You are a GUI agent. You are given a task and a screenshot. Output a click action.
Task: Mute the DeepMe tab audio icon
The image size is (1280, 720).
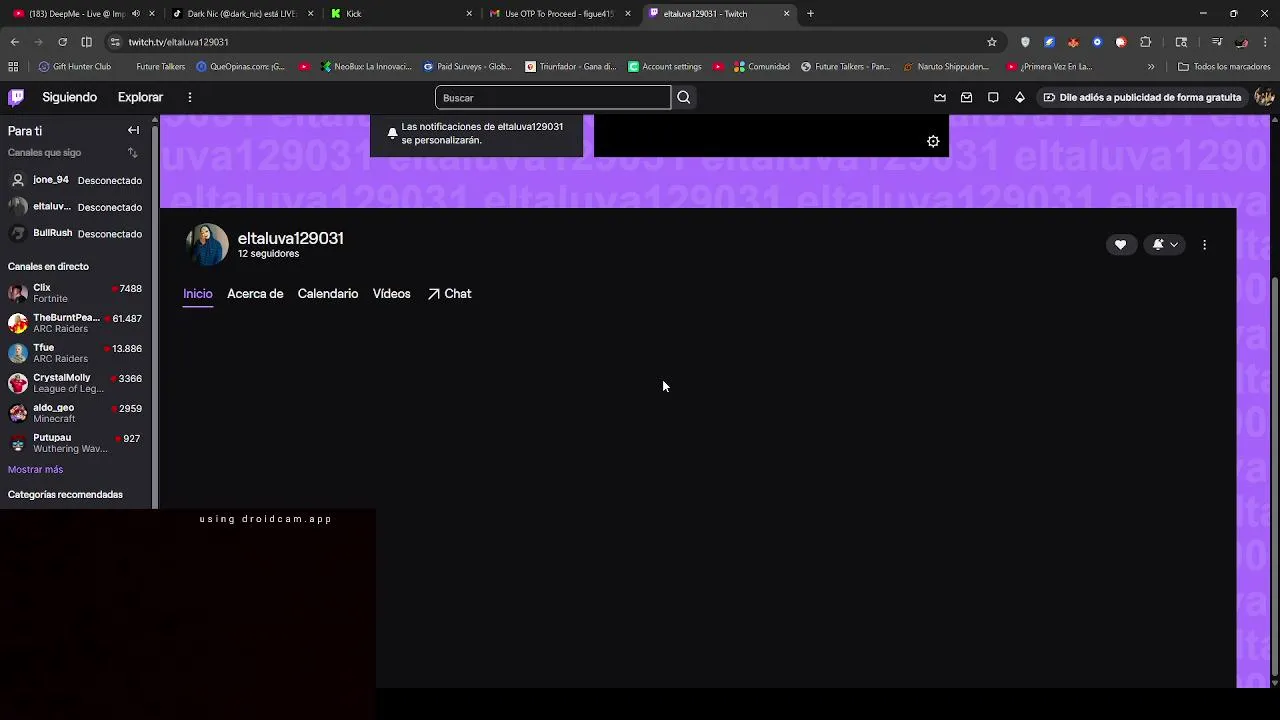[136, 14]
